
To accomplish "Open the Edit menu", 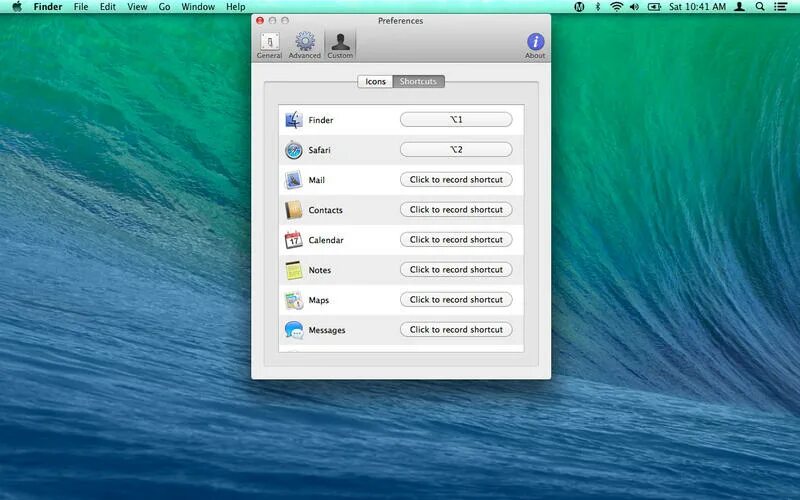I will [108, 7].
